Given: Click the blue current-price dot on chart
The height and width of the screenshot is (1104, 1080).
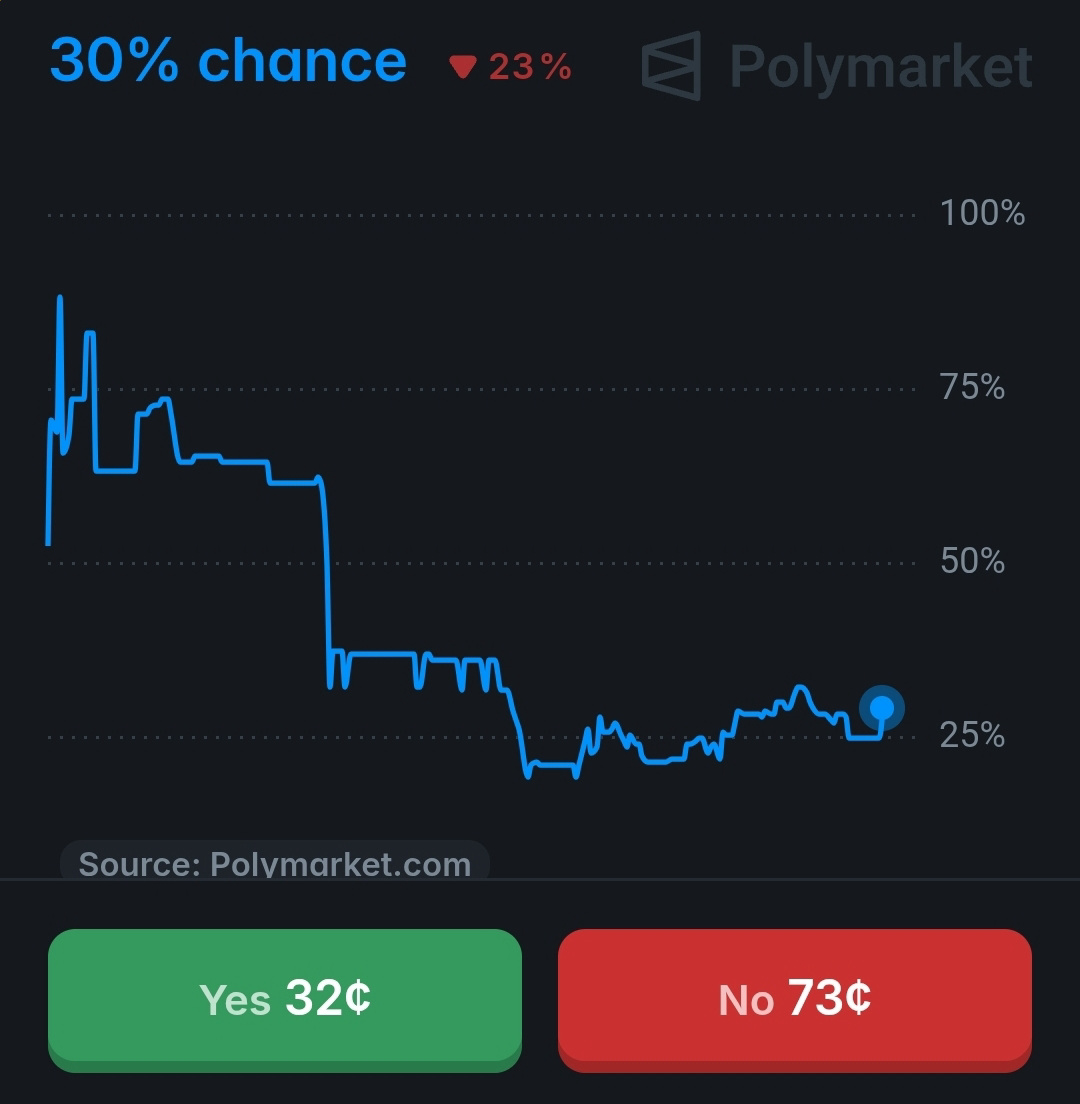Looking at the screenshot, I should [881, 708].
